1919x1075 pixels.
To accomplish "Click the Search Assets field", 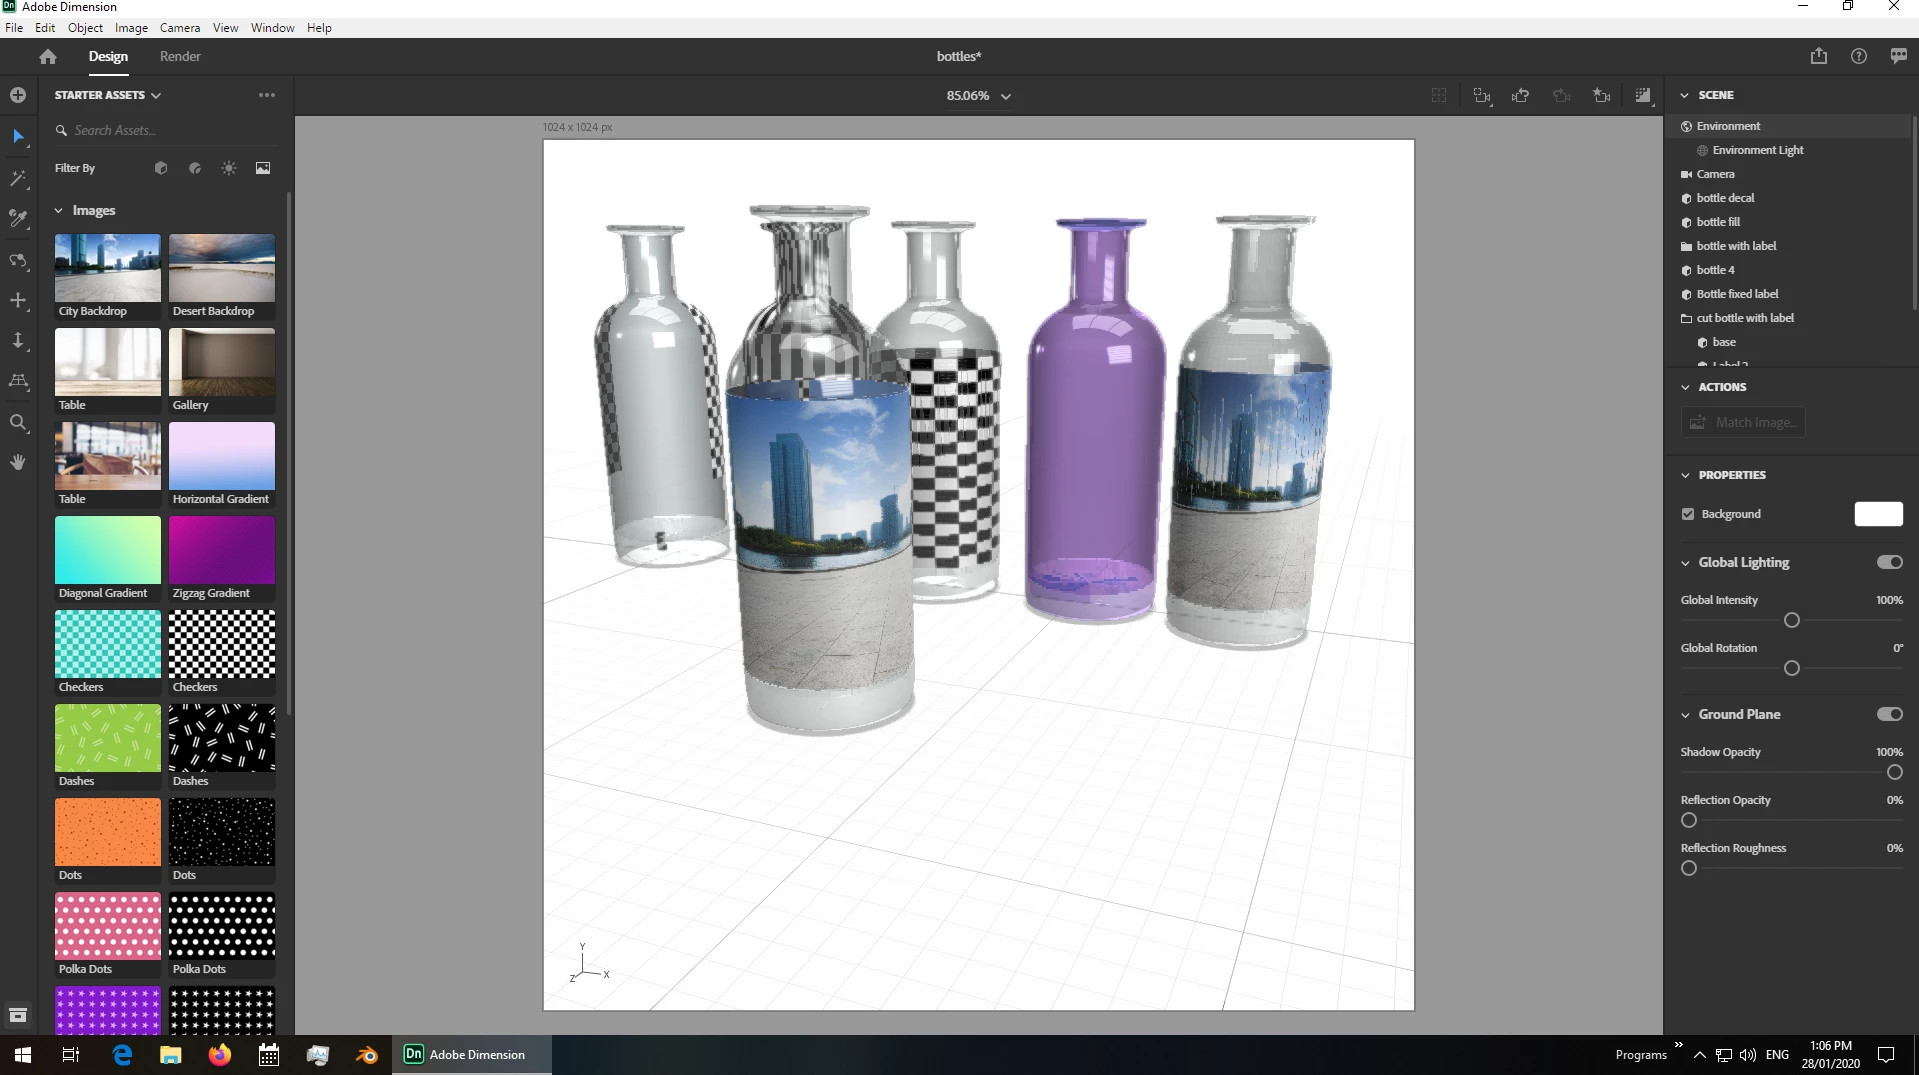I will coord(165,130).
